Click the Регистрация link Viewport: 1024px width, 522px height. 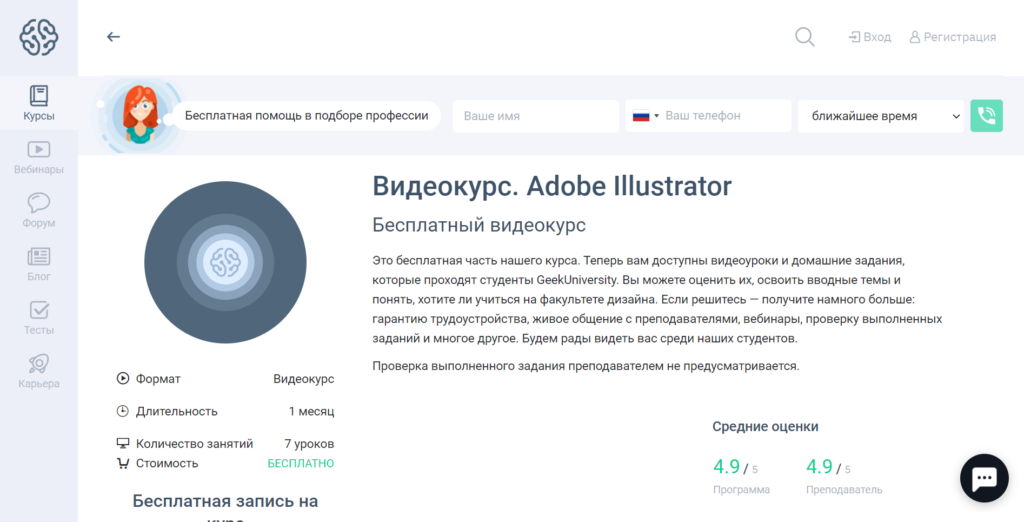click(952, 37)
